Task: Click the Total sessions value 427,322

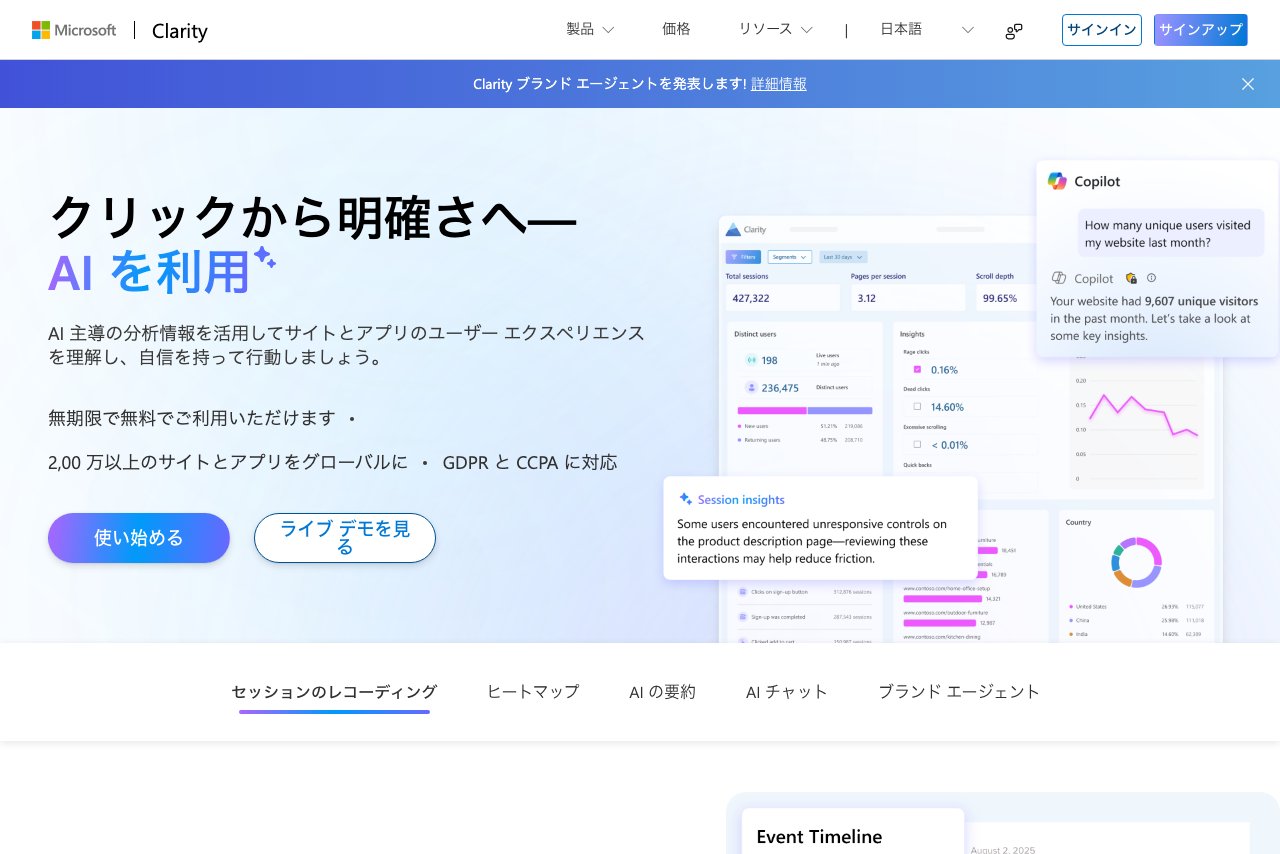Action: tap(751, 298)
